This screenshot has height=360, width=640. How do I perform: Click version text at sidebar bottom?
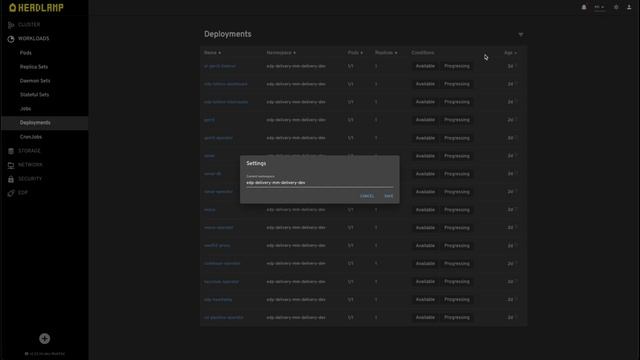[x=45, y=354]
